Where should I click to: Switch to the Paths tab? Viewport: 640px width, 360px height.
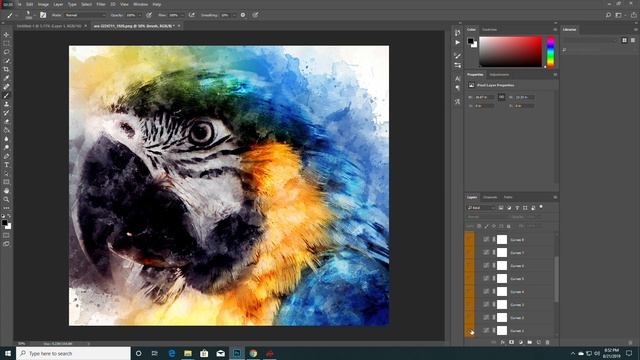(x=508, y=197)
